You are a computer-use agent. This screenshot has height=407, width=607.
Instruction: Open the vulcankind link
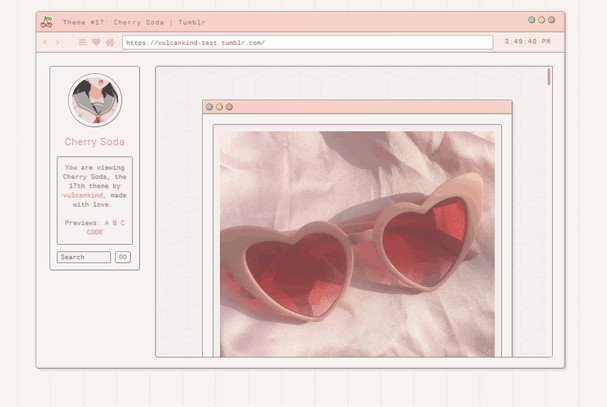click(84, 195)
